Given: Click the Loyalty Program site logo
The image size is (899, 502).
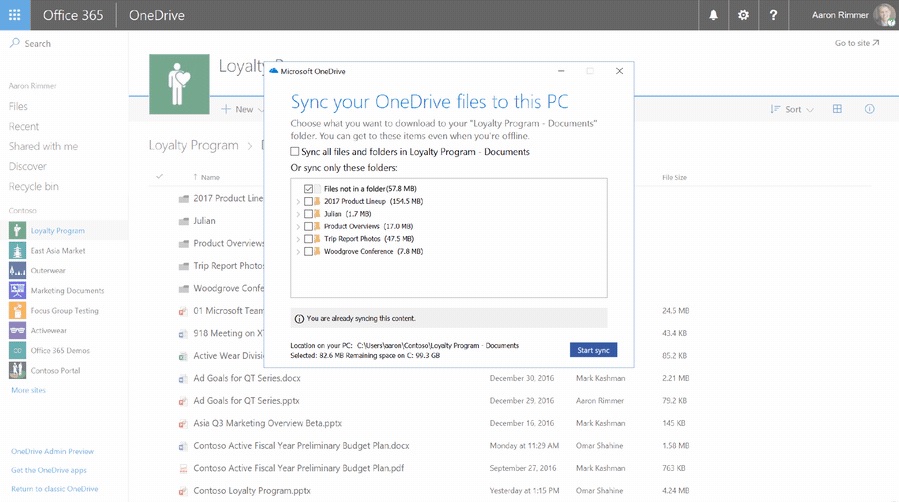Looking at the screenshot, I should pyautogui.click(x=179, y=84).
